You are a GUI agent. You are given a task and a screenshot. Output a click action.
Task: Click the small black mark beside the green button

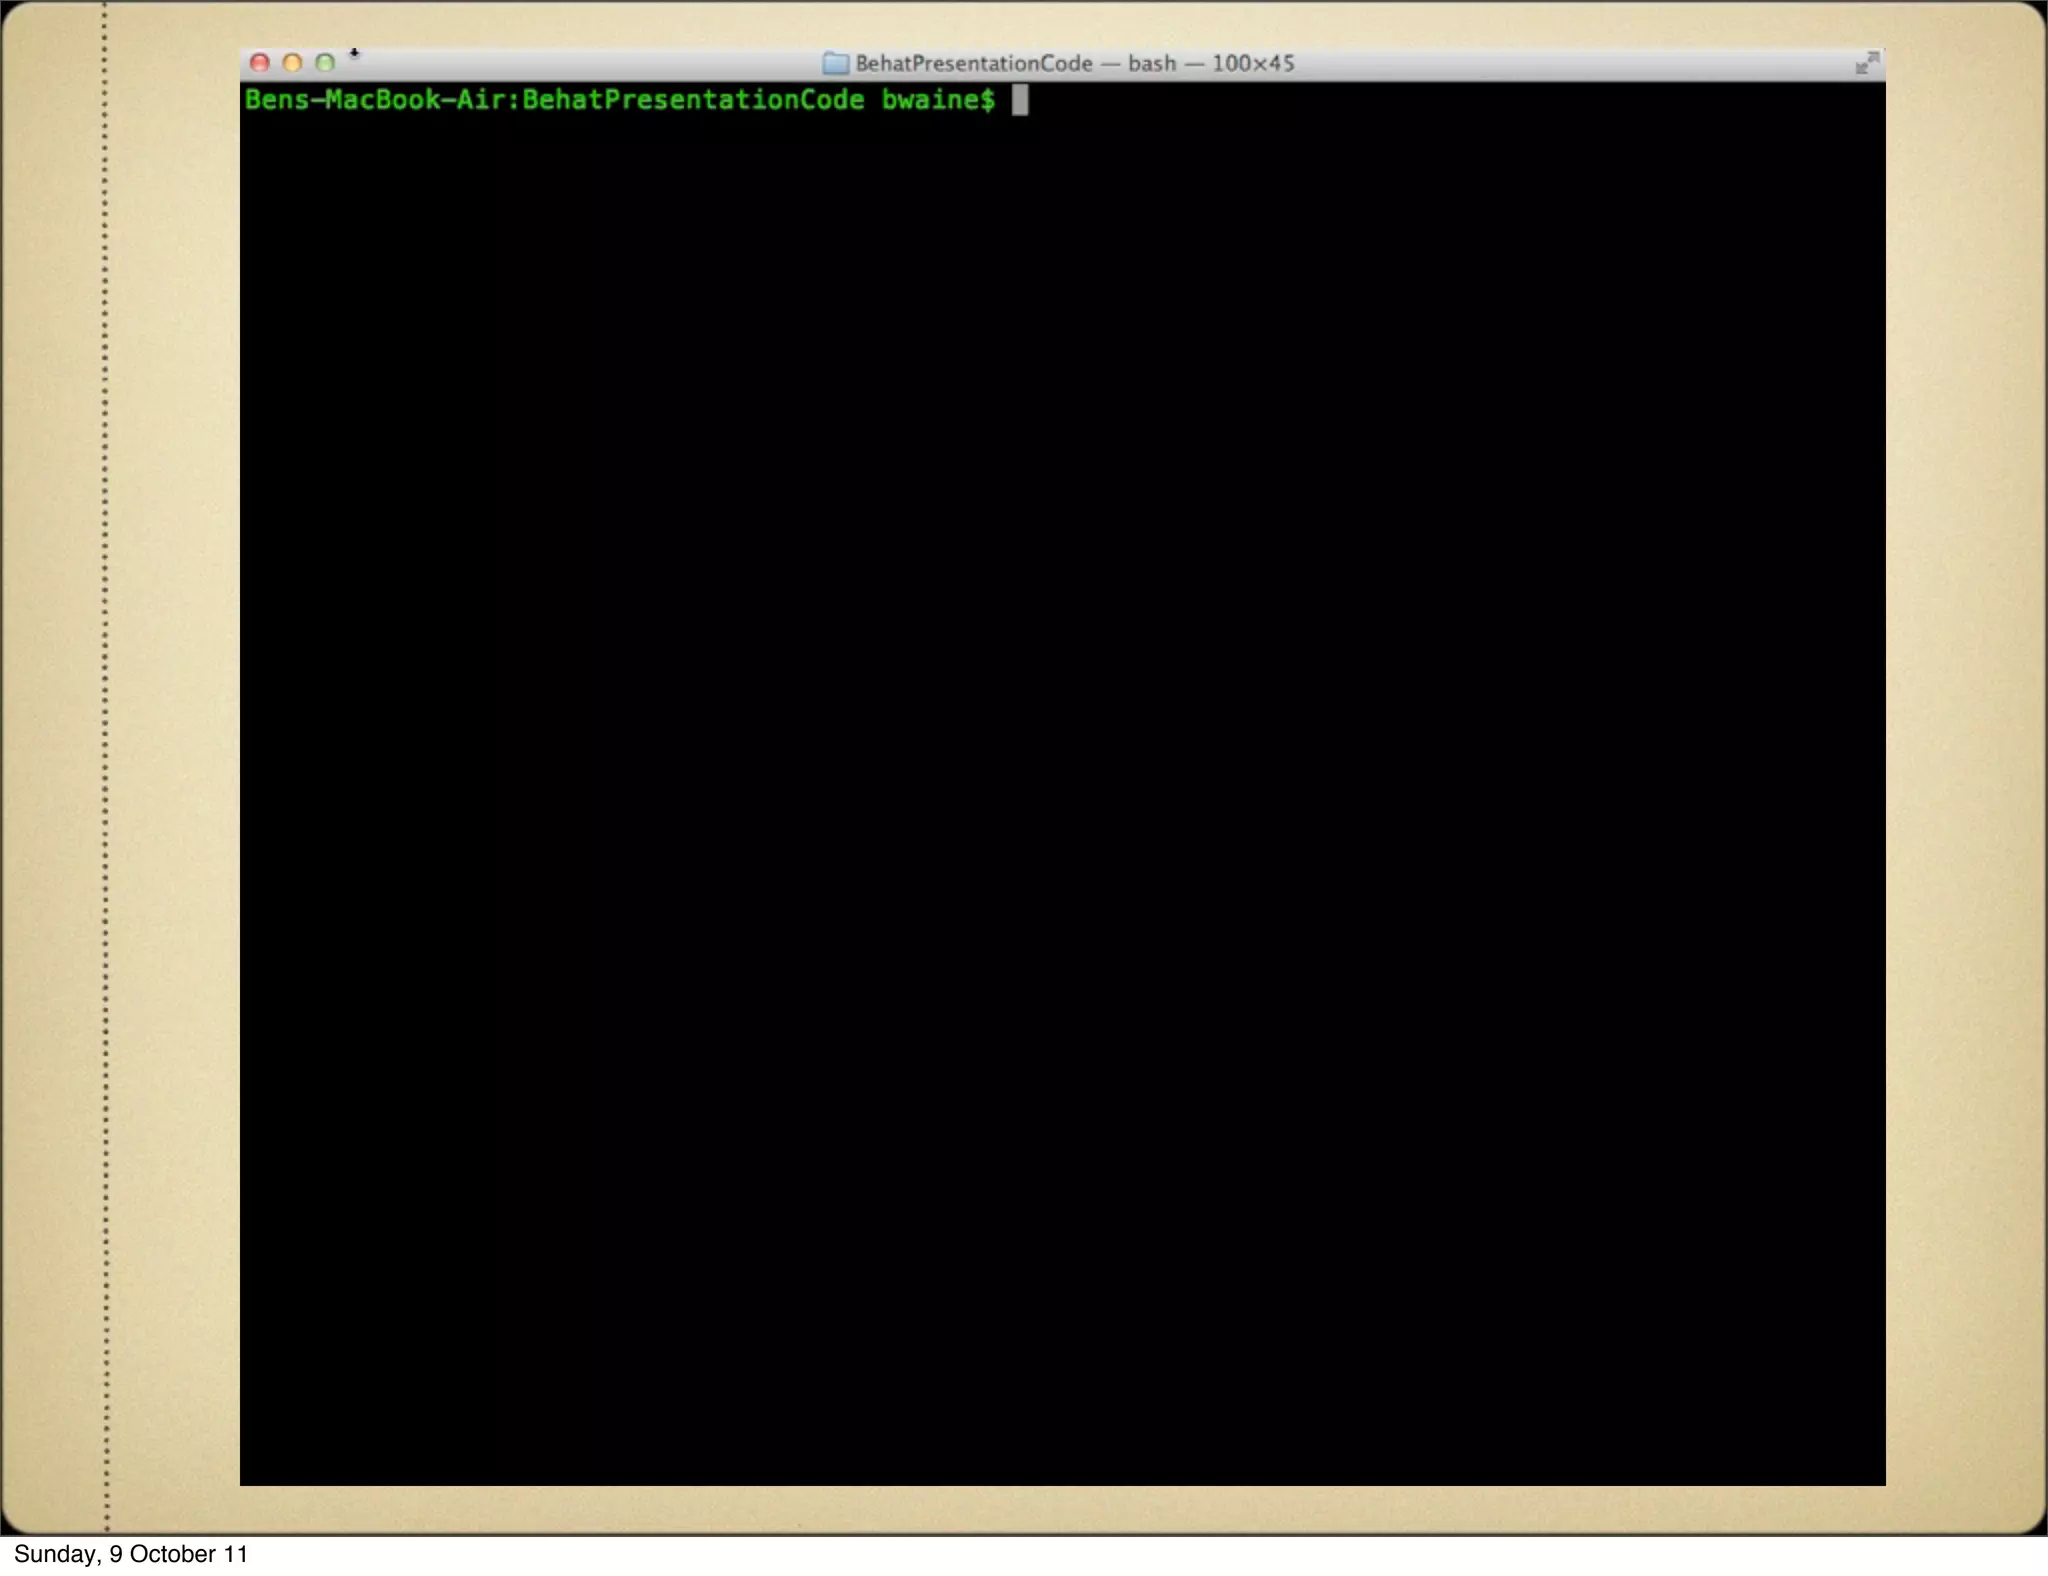(x=354, y=54)
